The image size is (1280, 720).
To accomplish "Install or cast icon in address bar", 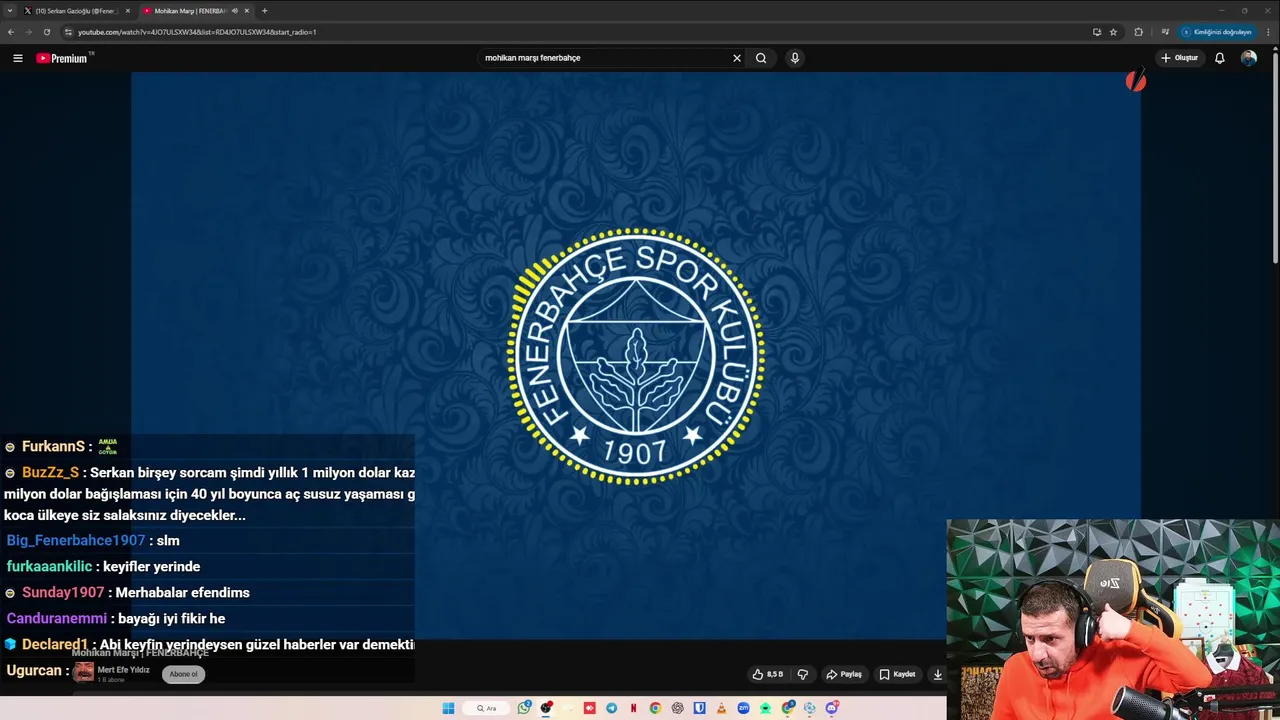I will [x=1097, y=32].
